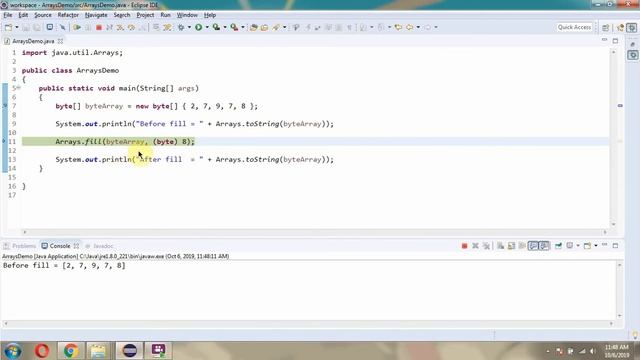Click the New file toolbar icon
The image size is (640, 360).
[x=8, y=27]
